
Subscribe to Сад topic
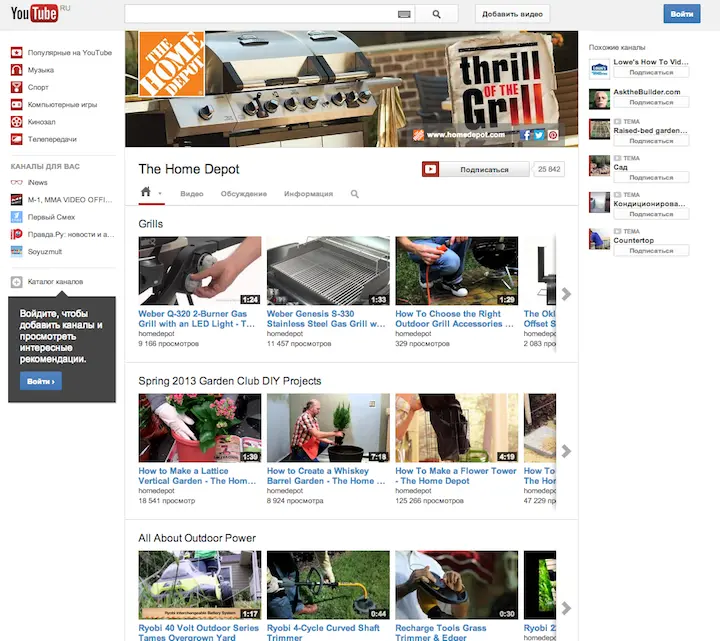[651, 177]
